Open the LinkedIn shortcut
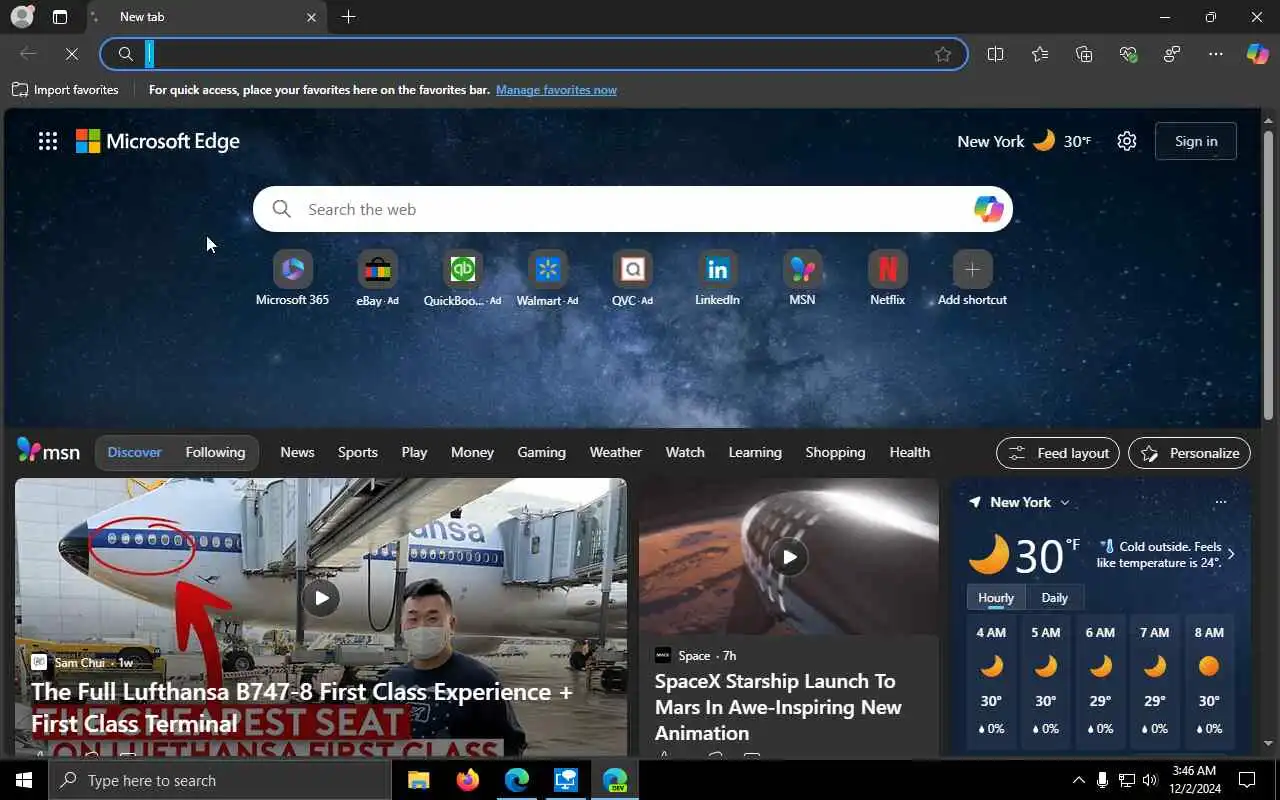This screenshot has width=1280, height=800. [x=717, y=278]
